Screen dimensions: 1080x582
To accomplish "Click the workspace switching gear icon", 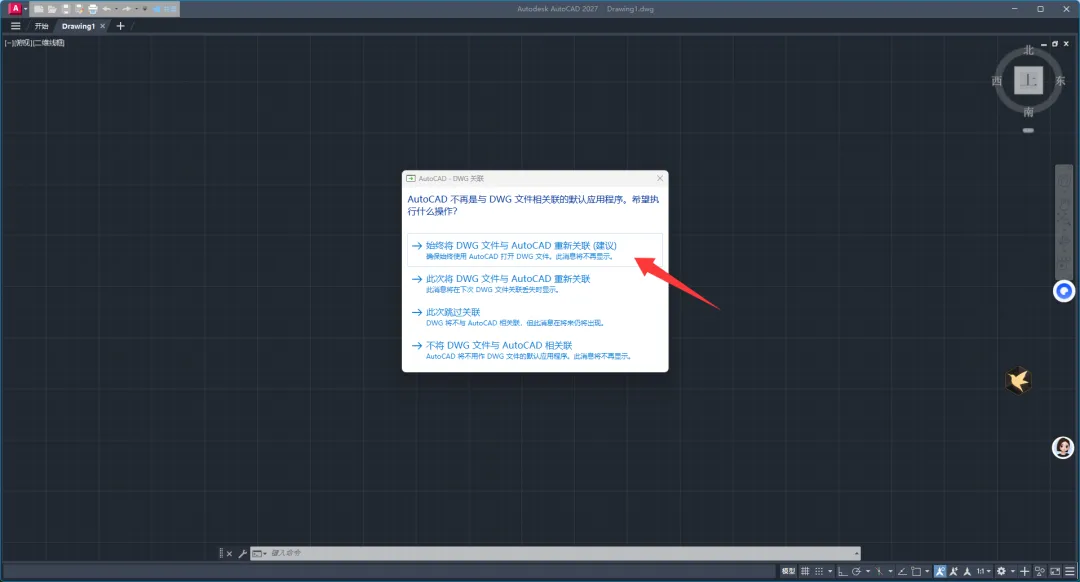I will (1001, 571).
